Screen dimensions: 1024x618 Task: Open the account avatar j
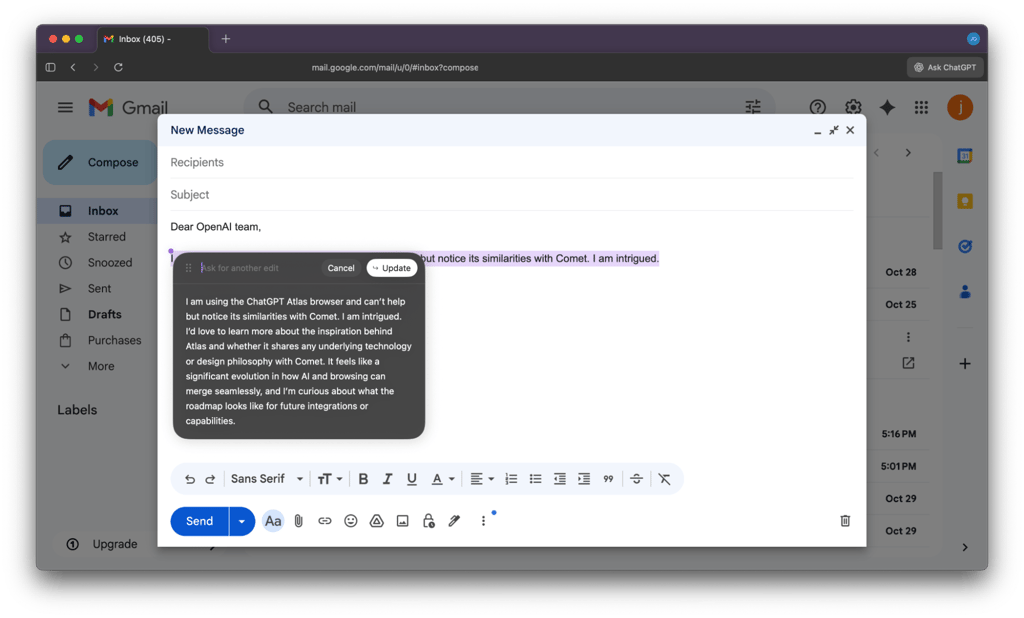click(960, 107)
